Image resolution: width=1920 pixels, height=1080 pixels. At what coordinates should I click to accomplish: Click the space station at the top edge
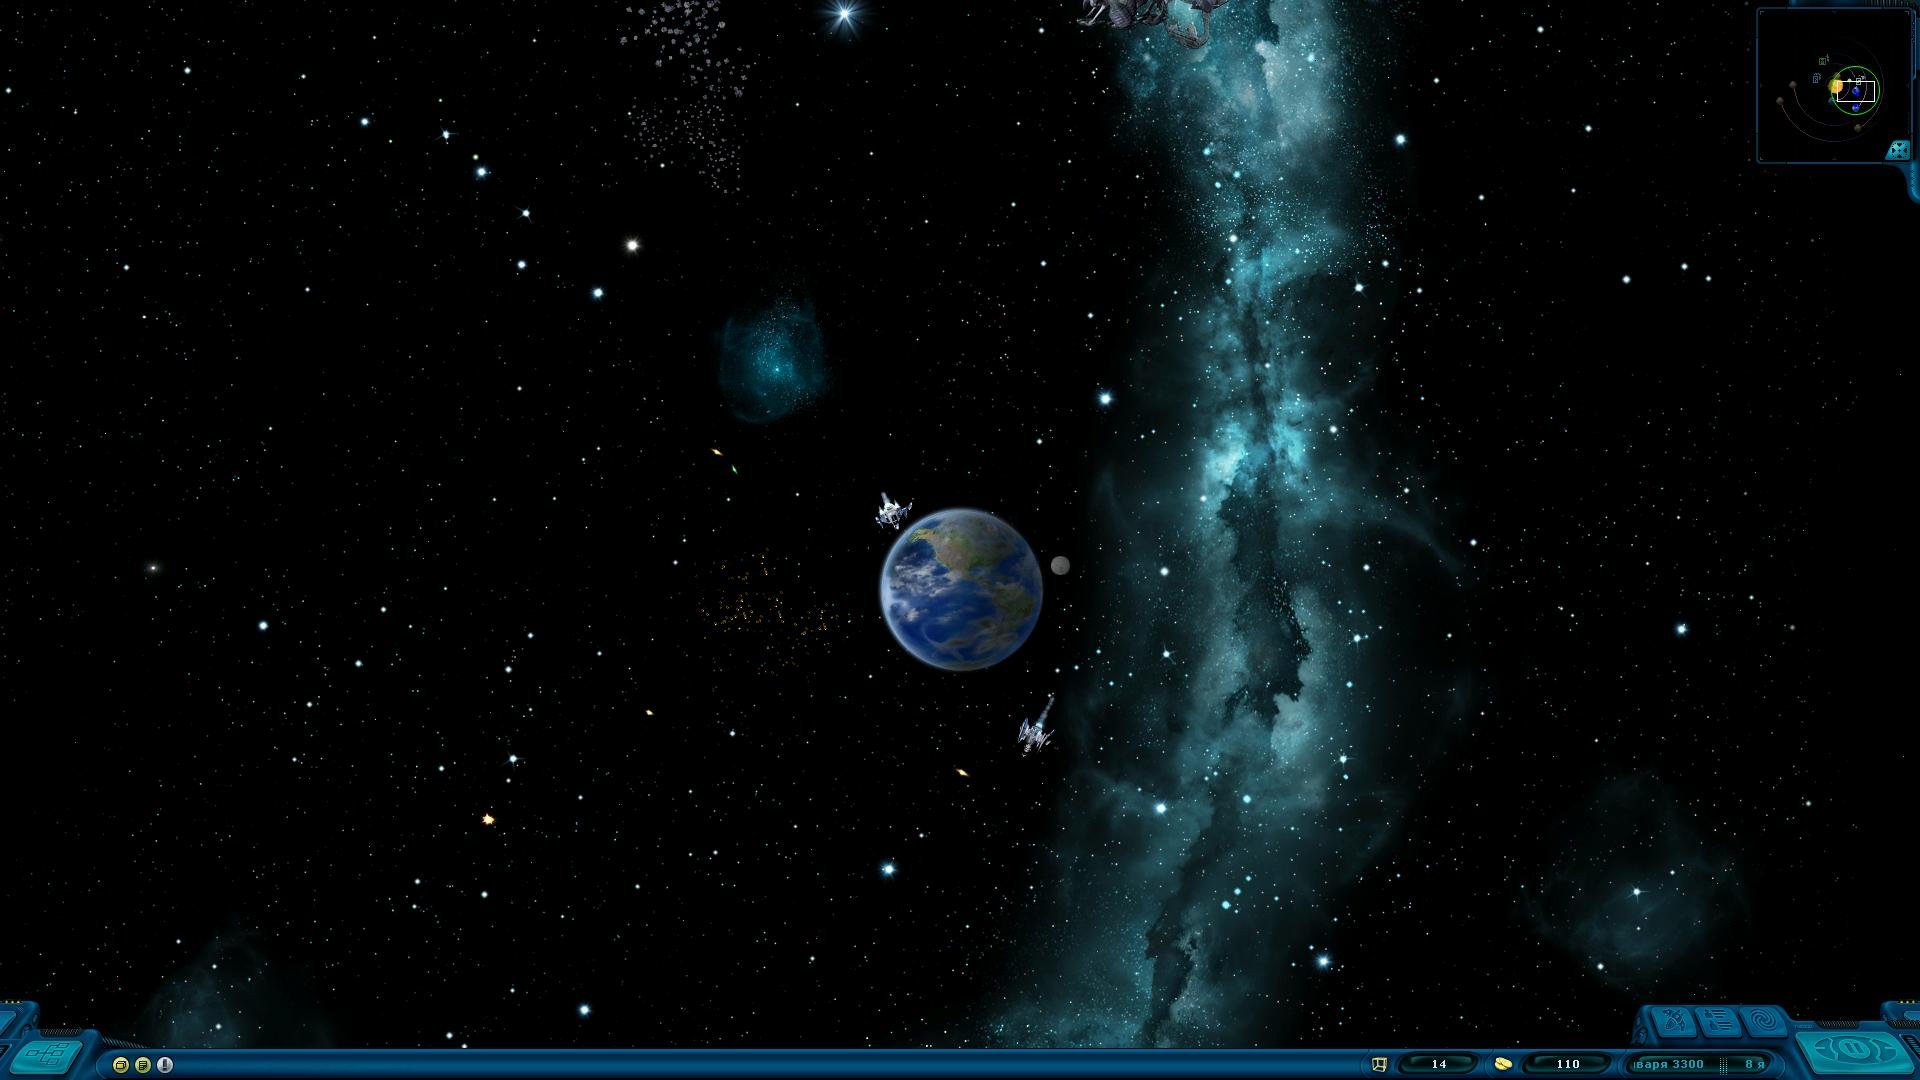(x=1150, y=12)
